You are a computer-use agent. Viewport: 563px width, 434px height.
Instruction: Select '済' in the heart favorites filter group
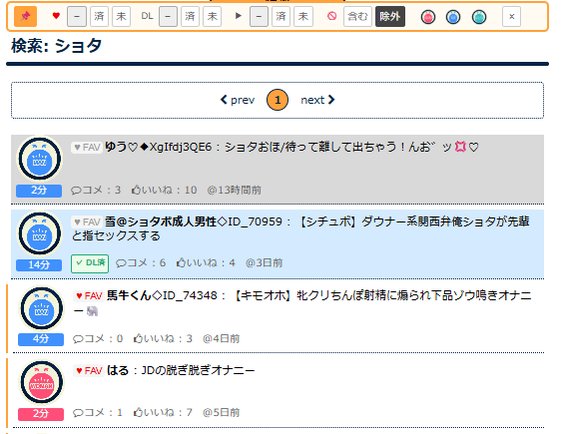(x=99, y=17)
